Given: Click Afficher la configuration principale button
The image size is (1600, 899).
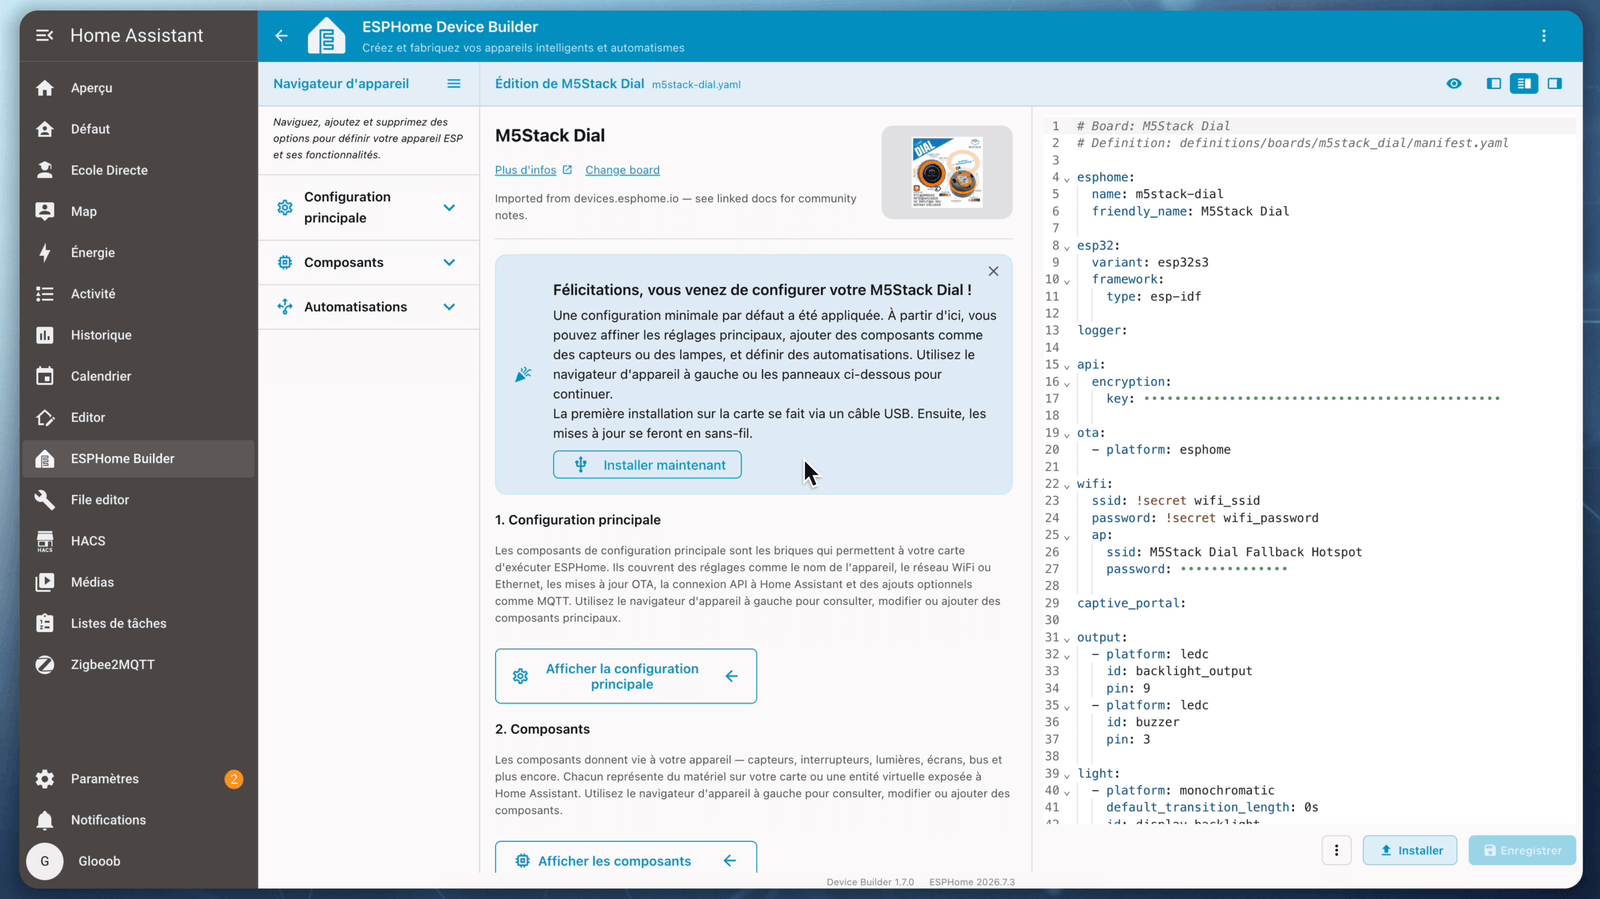Looking at the screenshot, I should (x=626, y=677).
